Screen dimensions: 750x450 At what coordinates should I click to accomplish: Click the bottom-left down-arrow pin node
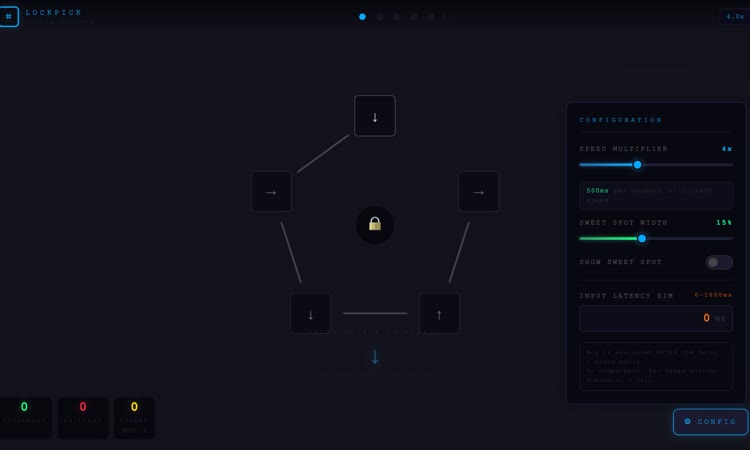pos(310,313)
